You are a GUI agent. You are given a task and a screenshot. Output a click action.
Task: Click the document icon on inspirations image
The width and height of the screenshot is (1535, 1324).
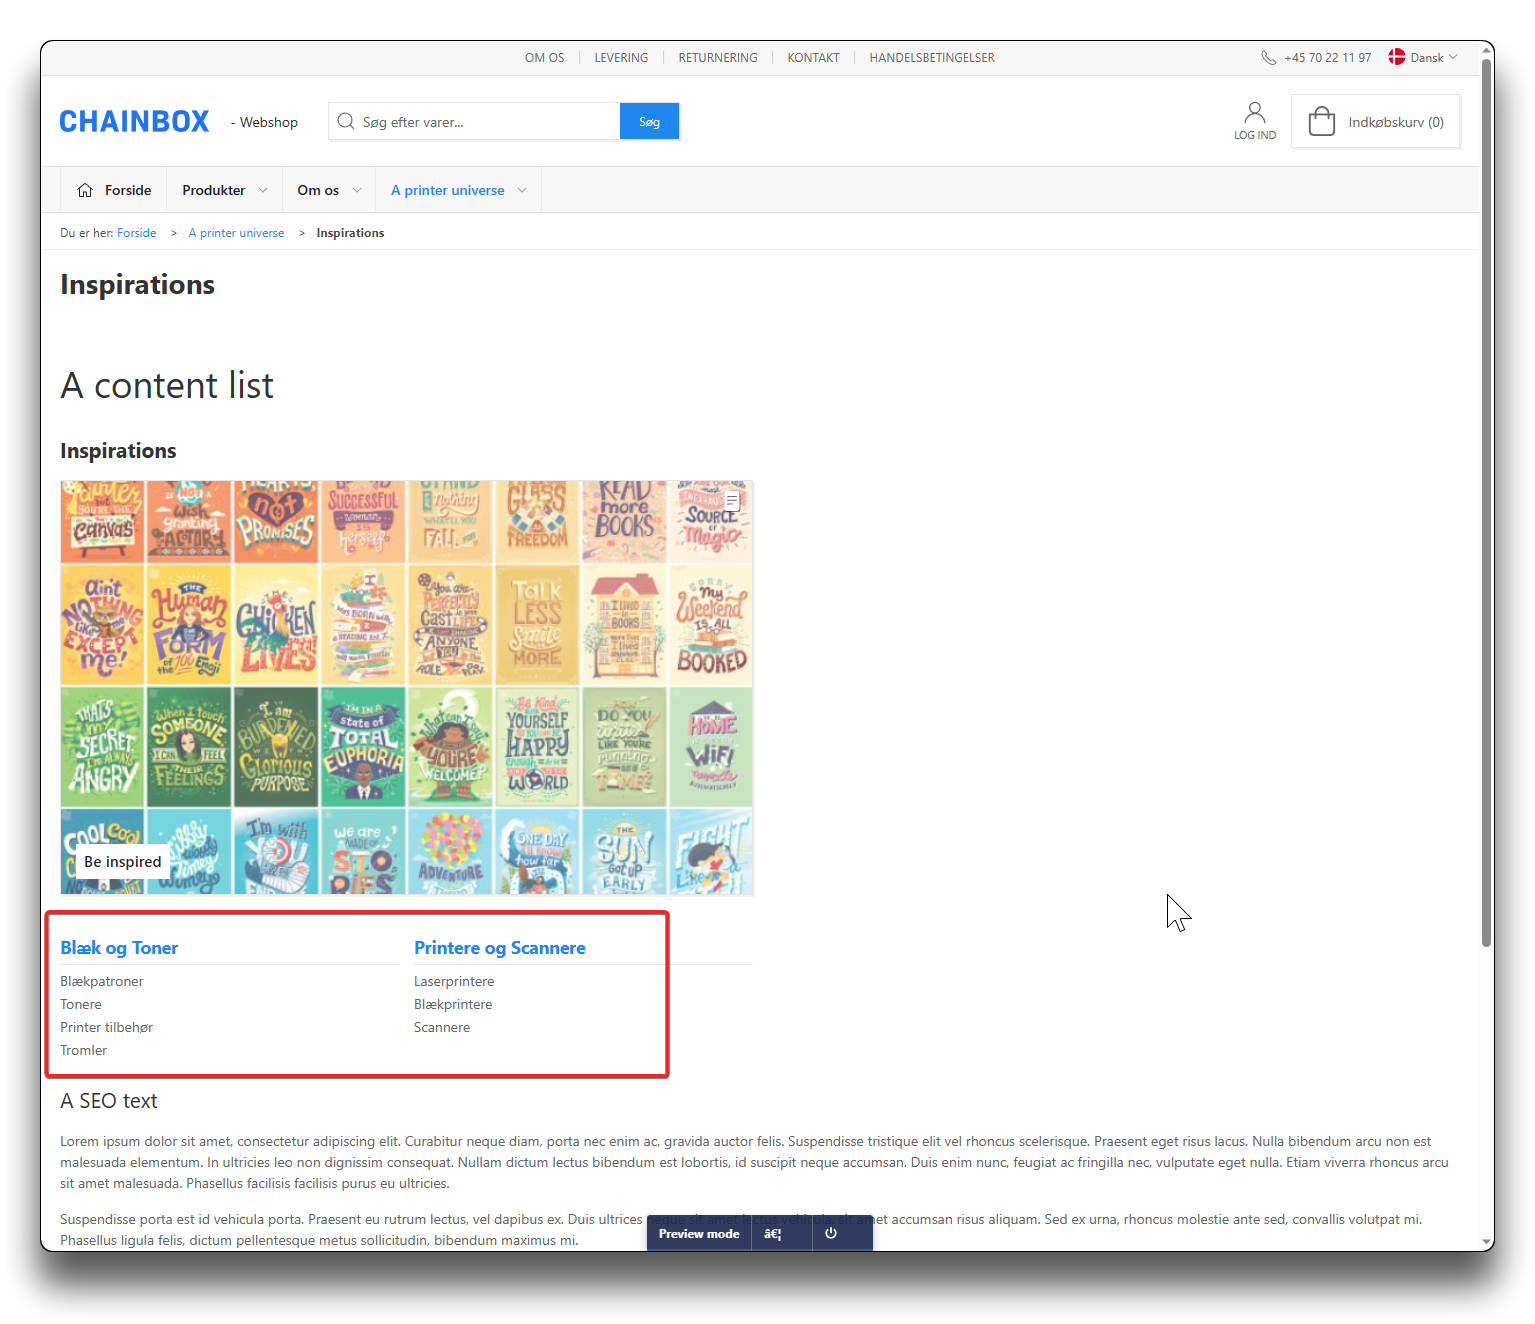pos(732,501)
